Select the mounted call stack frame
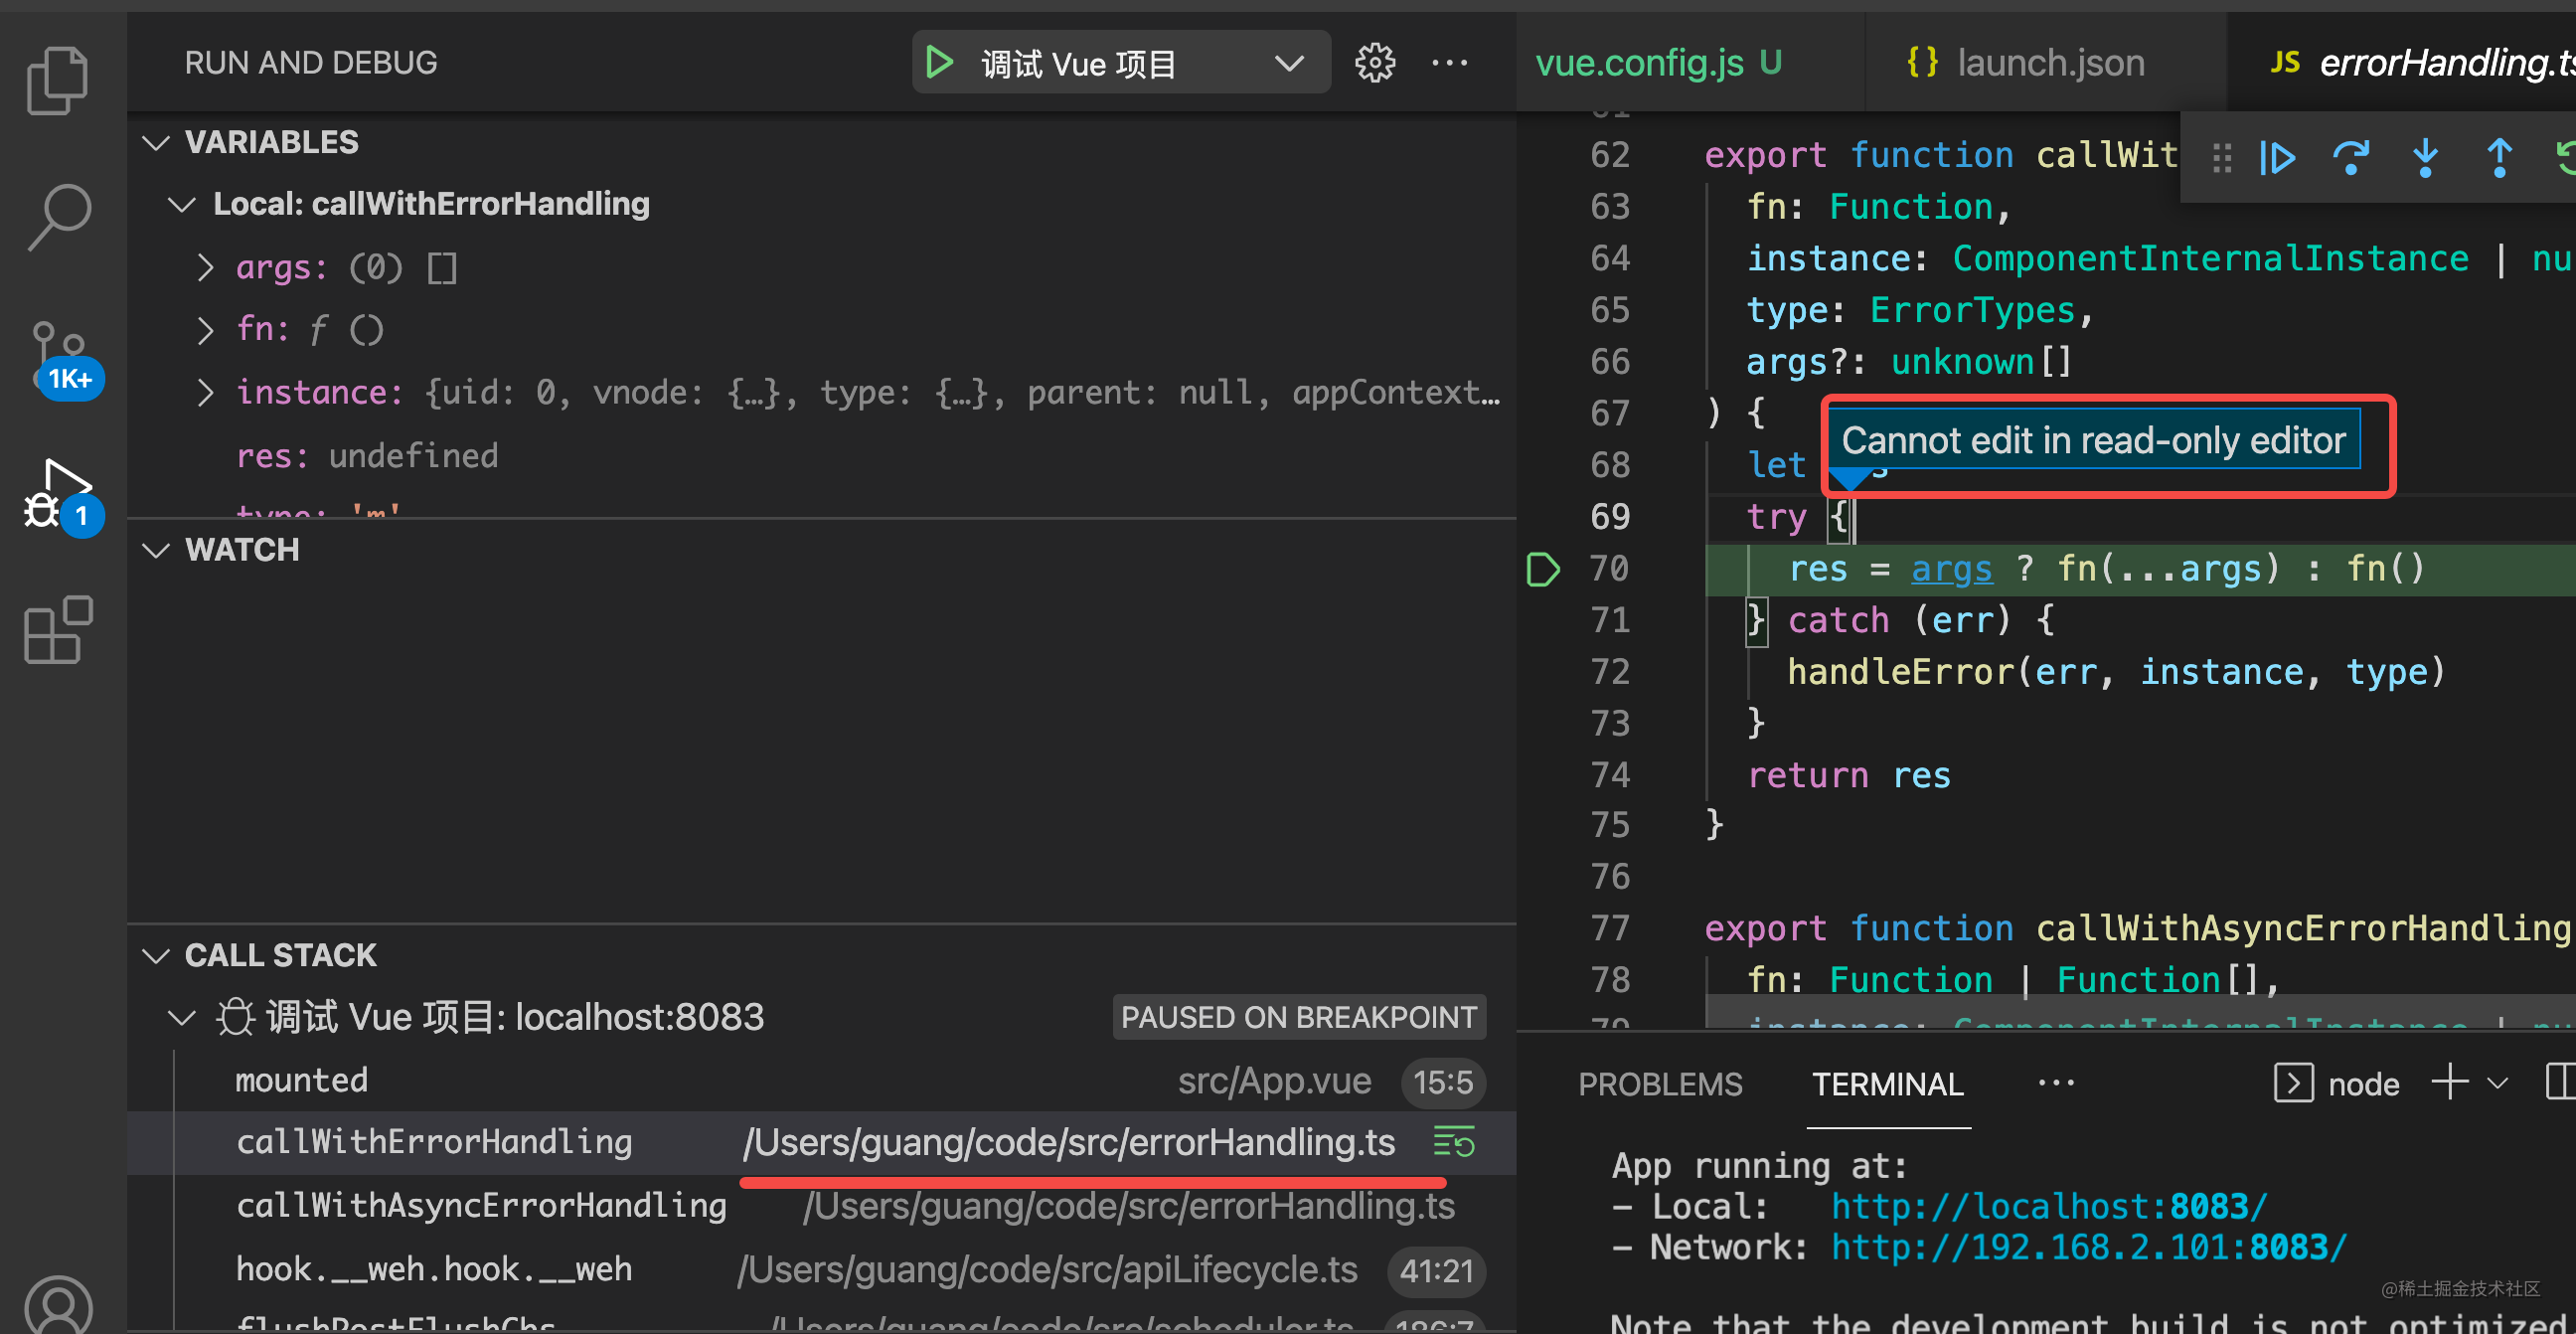 tap(301, 1081)
